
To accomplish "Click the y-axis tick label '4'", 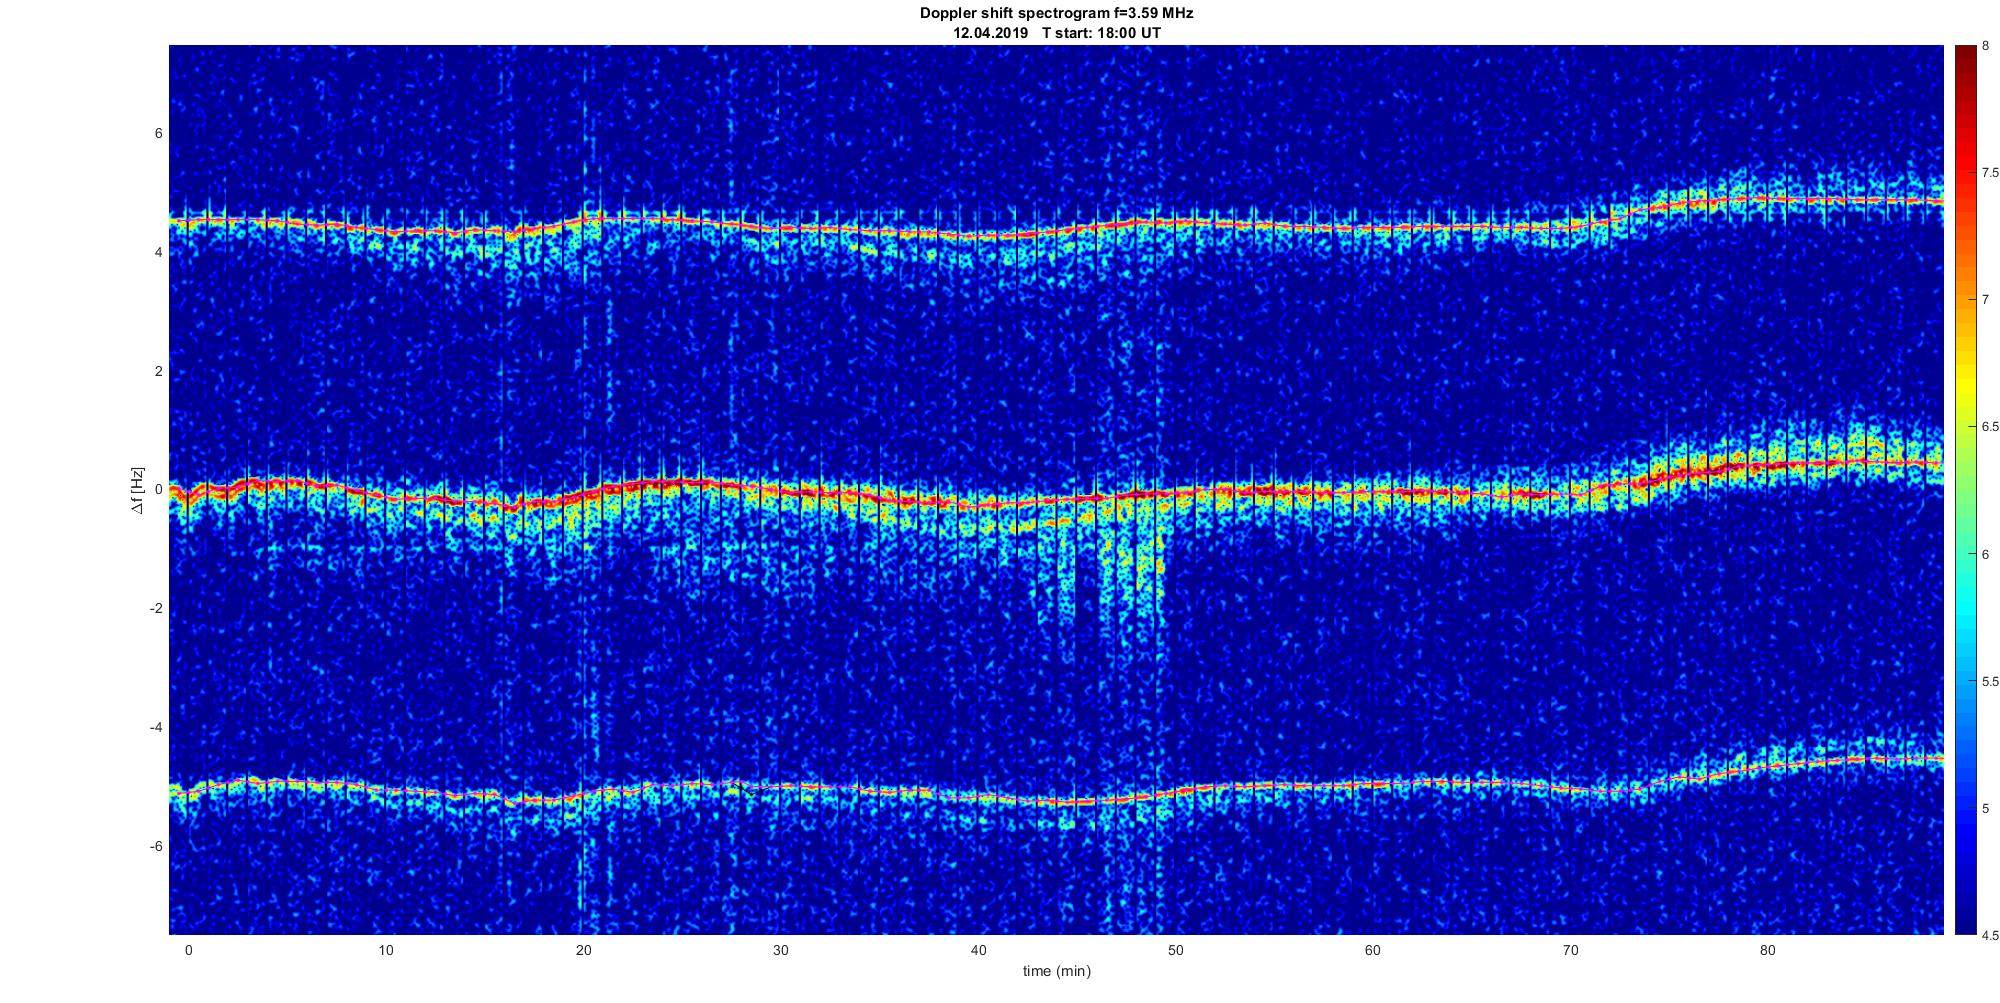I will point(158,253).
